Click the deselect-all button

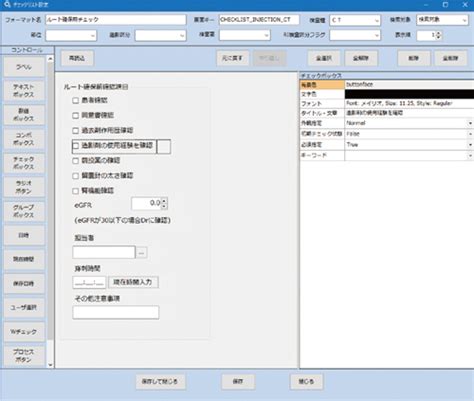click(361, 58)
